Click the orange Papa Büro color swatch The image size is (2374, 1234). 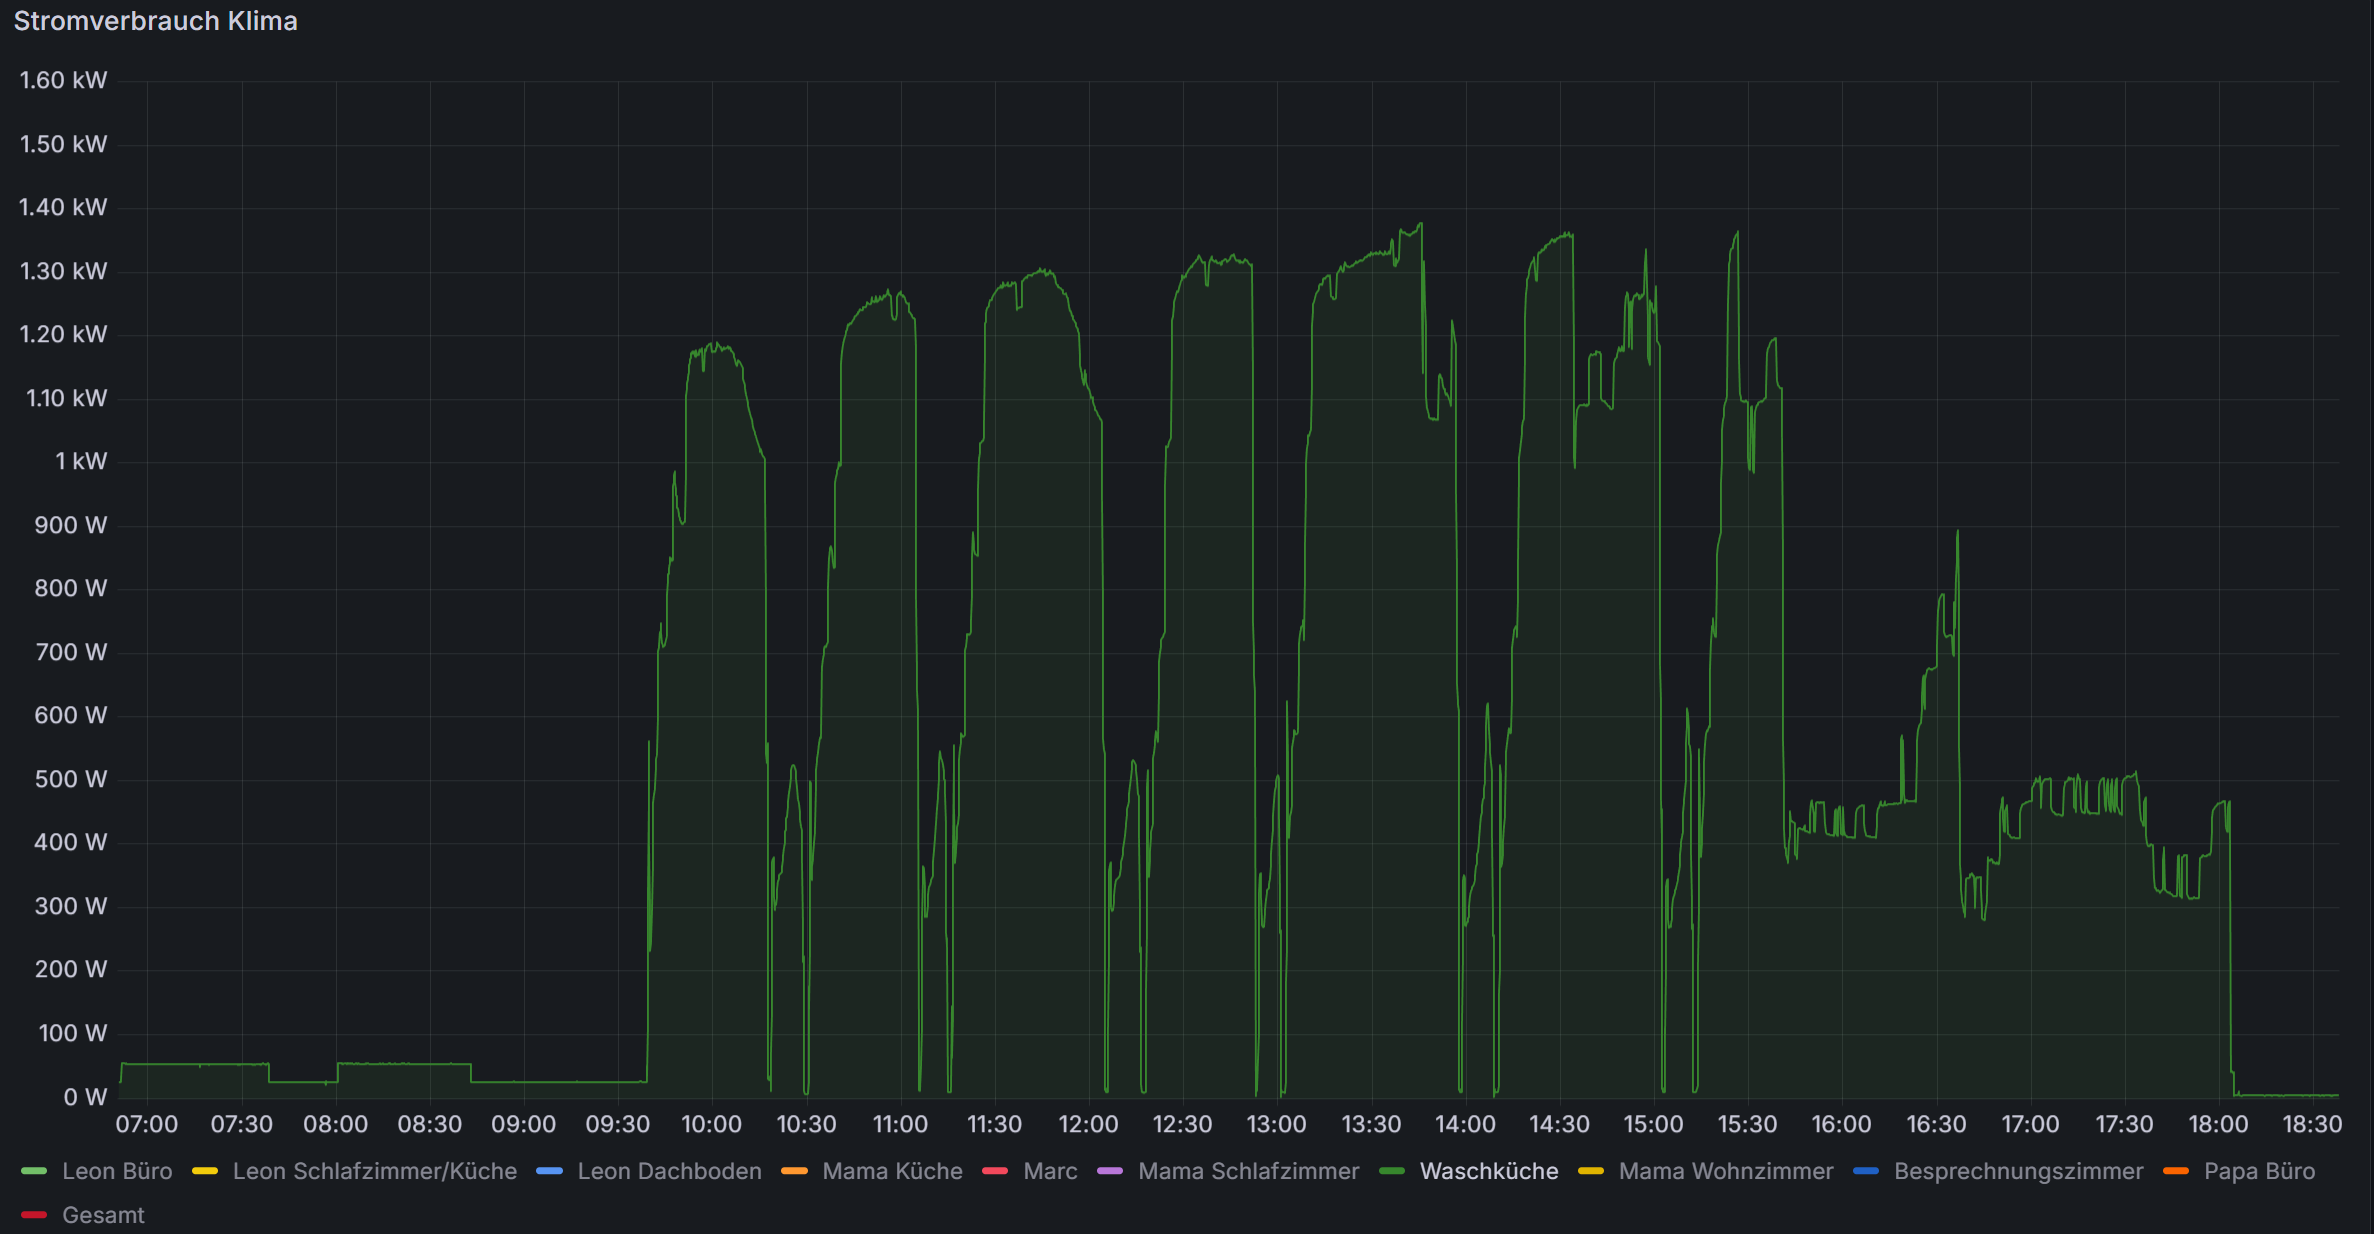(x=2176, y=1171)
